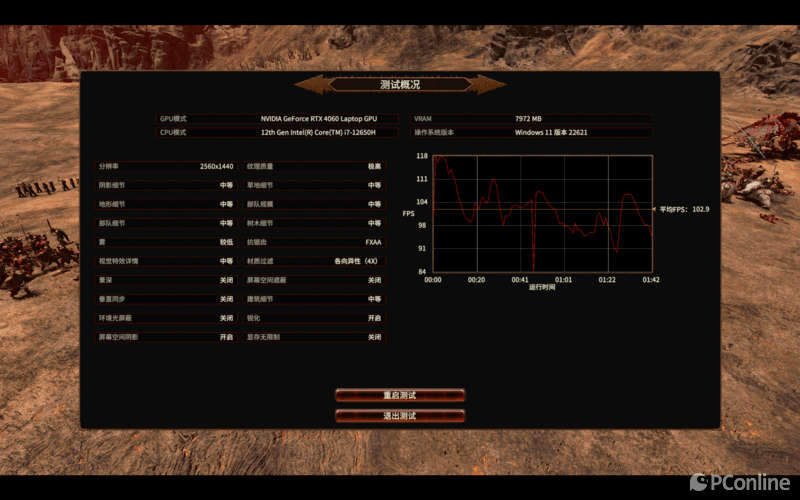Click the 平均FPS: 102.9 marker label
Viewport: 800px width, 500px height.
[x=684, y=209]
